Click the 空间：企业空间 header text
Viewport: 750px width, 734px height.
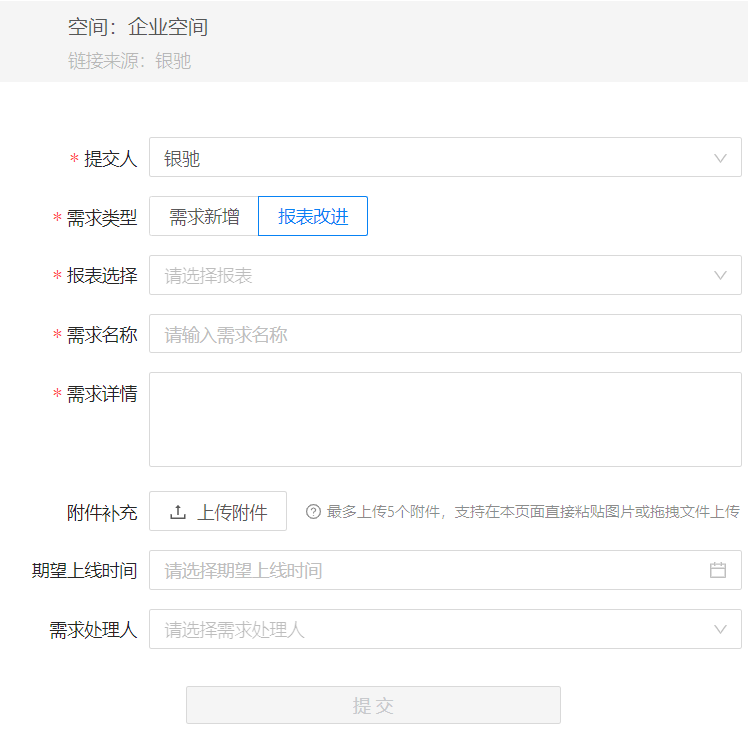(138, 27)
